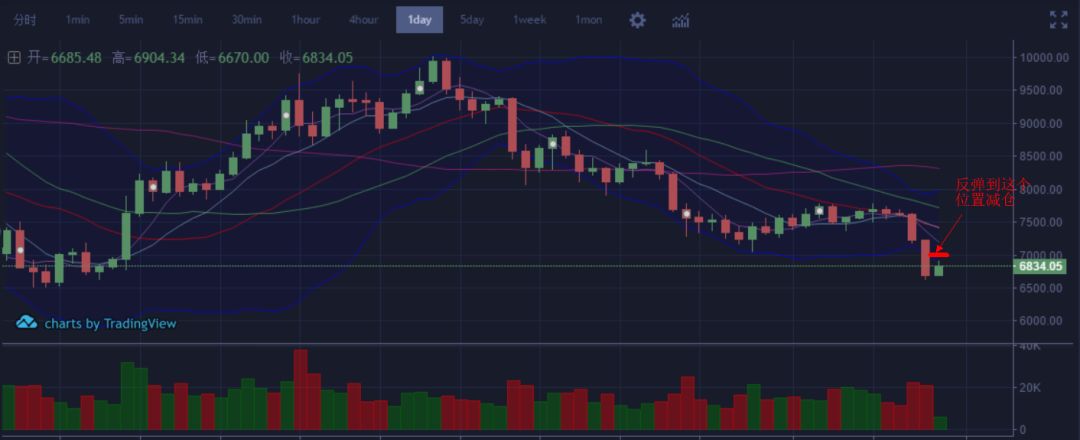Click the close value 6834.05 in legend

pyautogui.click(x=327, y=58)
